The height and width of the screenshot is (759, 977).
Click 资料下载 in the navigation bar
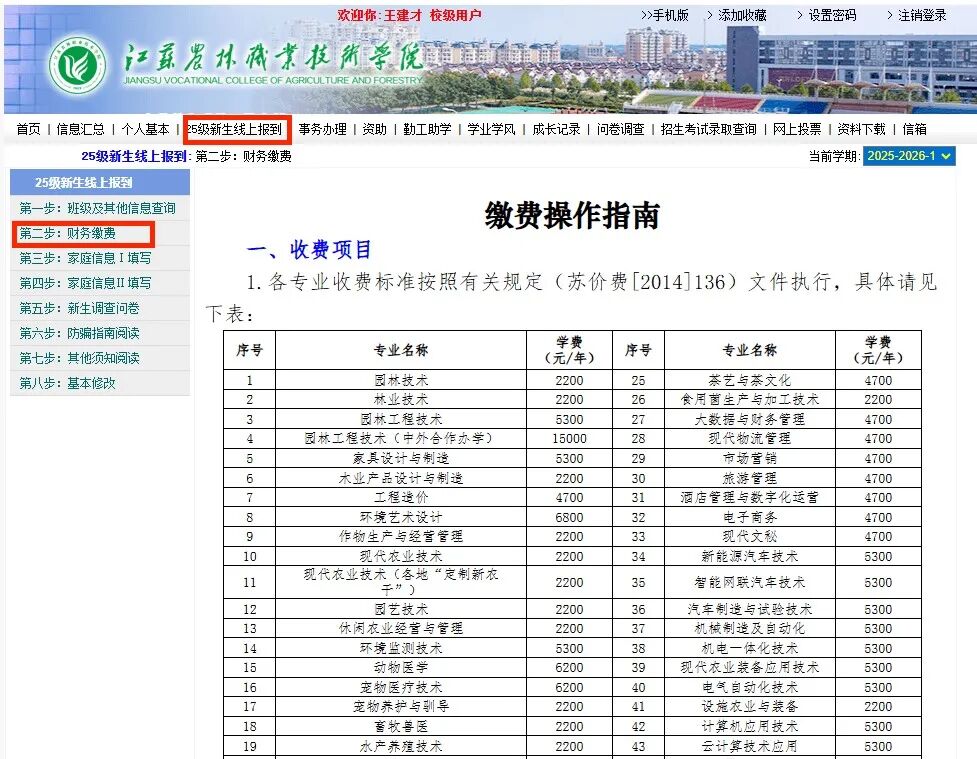tap(861, 129)
